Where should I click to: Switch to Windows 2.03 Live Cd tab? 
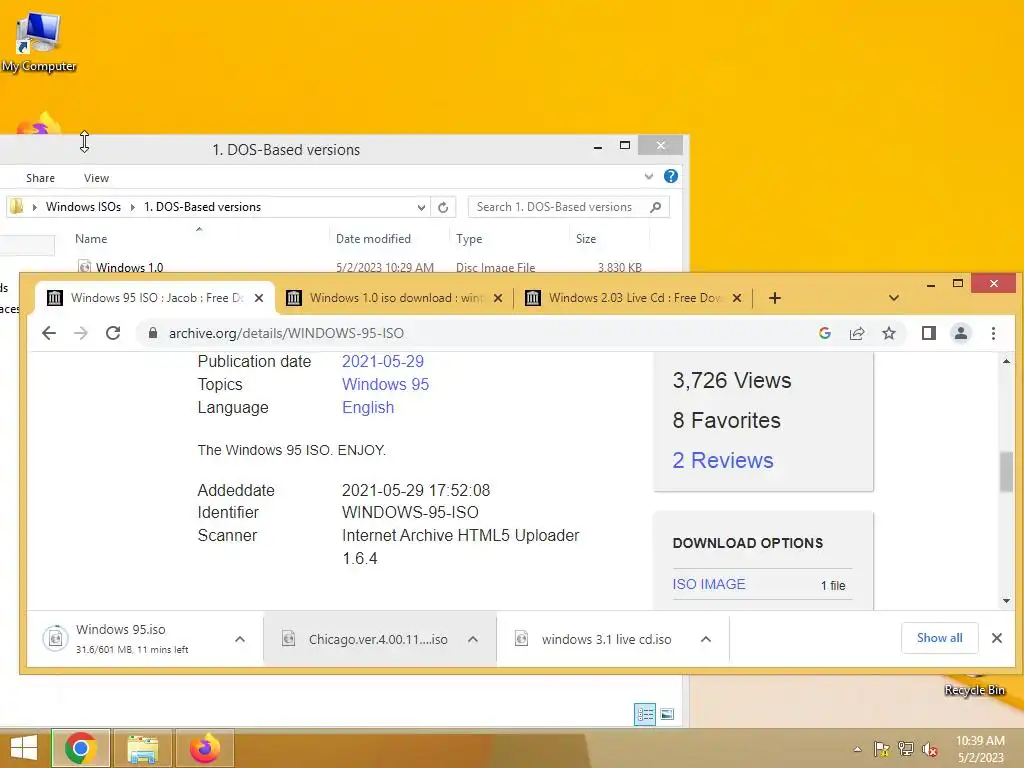click(633, 298)
